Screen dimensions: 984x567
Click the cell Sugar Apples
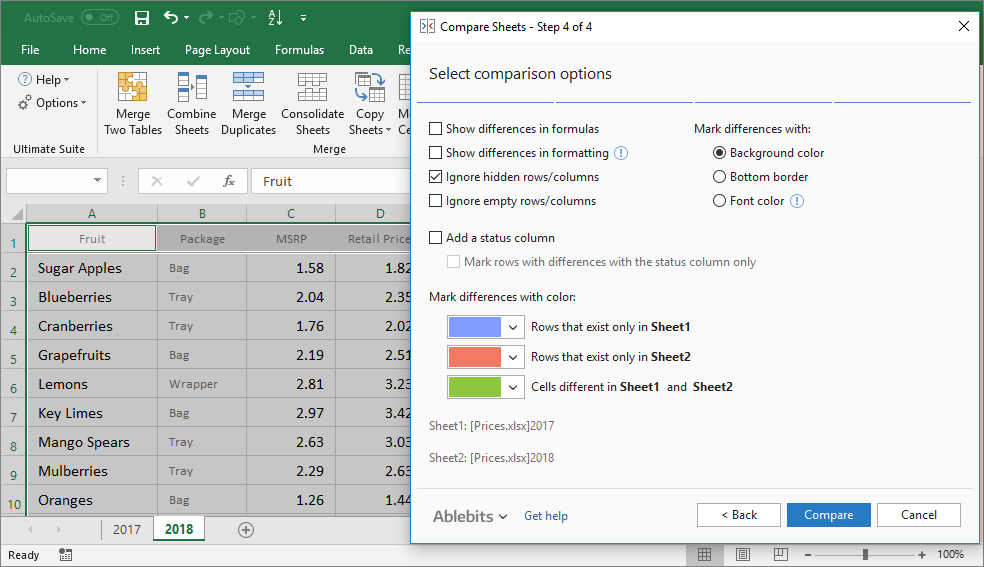(x=92, y=268)
